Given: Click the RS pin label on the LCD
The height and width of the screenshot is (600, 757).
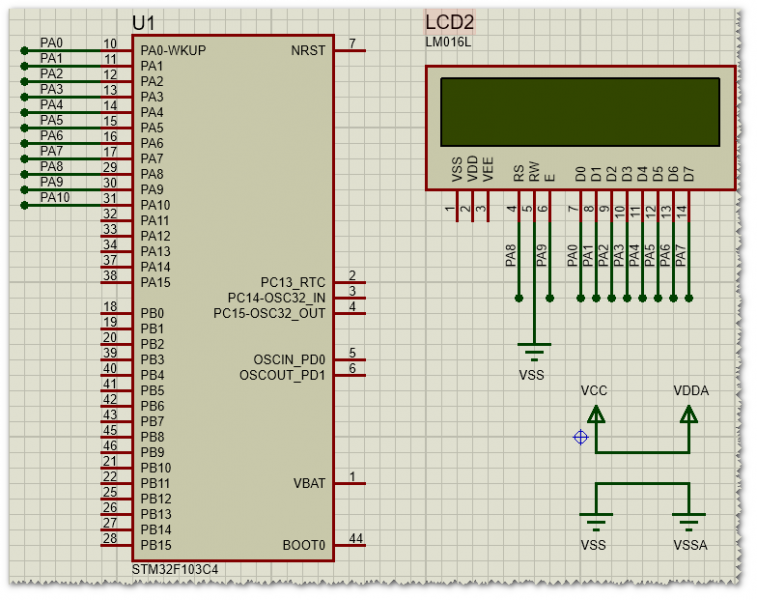Looking at the screenshot, I should pyautogui.click(x=519, y=173).
